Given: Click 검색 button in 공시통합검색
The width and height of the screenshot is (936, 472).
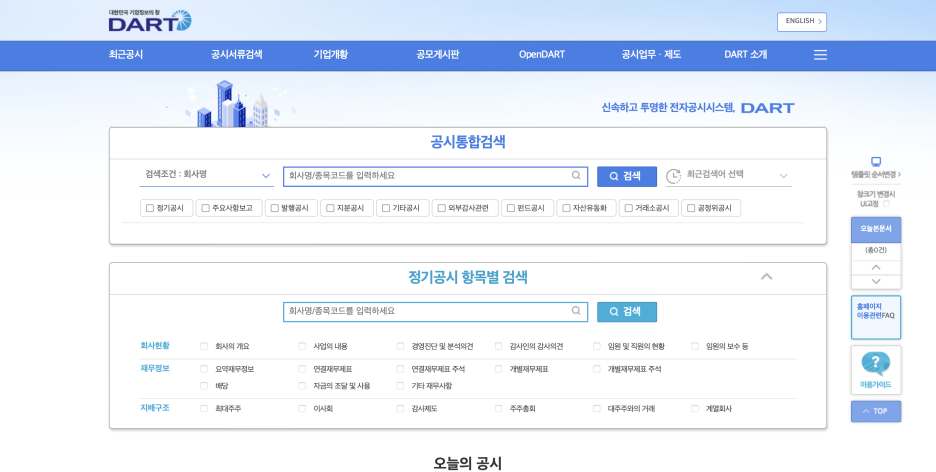Looking at the screenshot, I should pos(627,176).
